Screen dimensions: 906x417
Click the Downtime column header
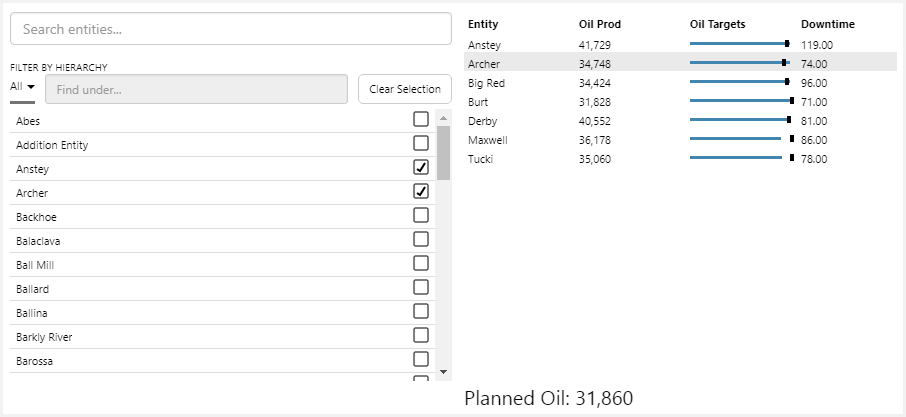[x=826, y=24]
